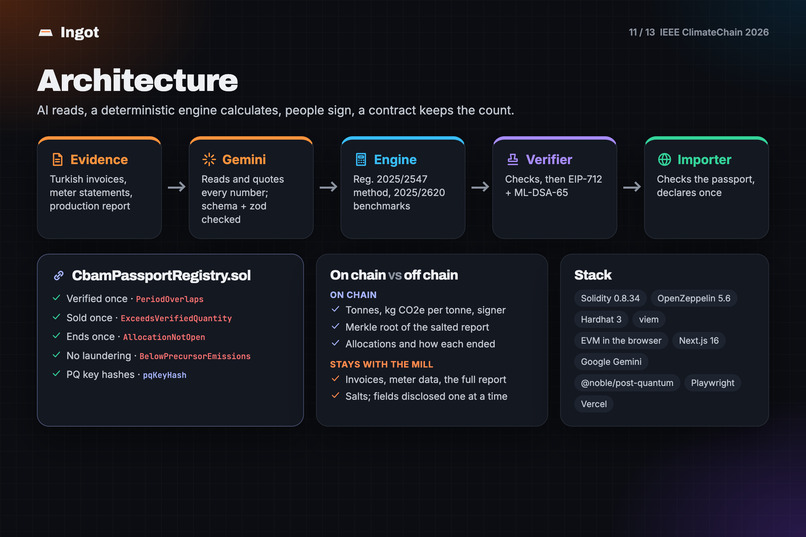Click the Importer card's green top bar
The width and height of the screenshot is (806, 537).
(706, 139)
